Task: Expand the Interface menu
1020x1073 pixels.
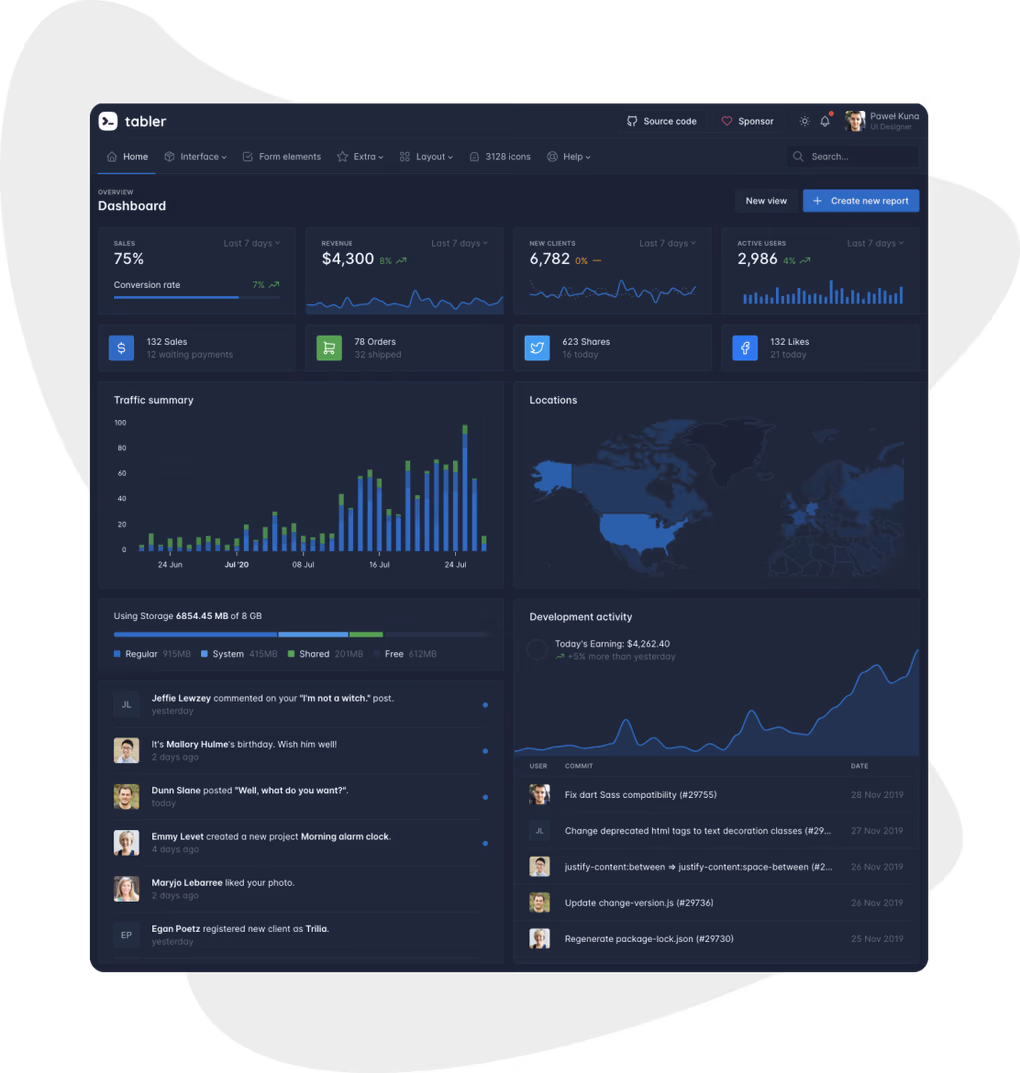Action: (x=196, y=156)
